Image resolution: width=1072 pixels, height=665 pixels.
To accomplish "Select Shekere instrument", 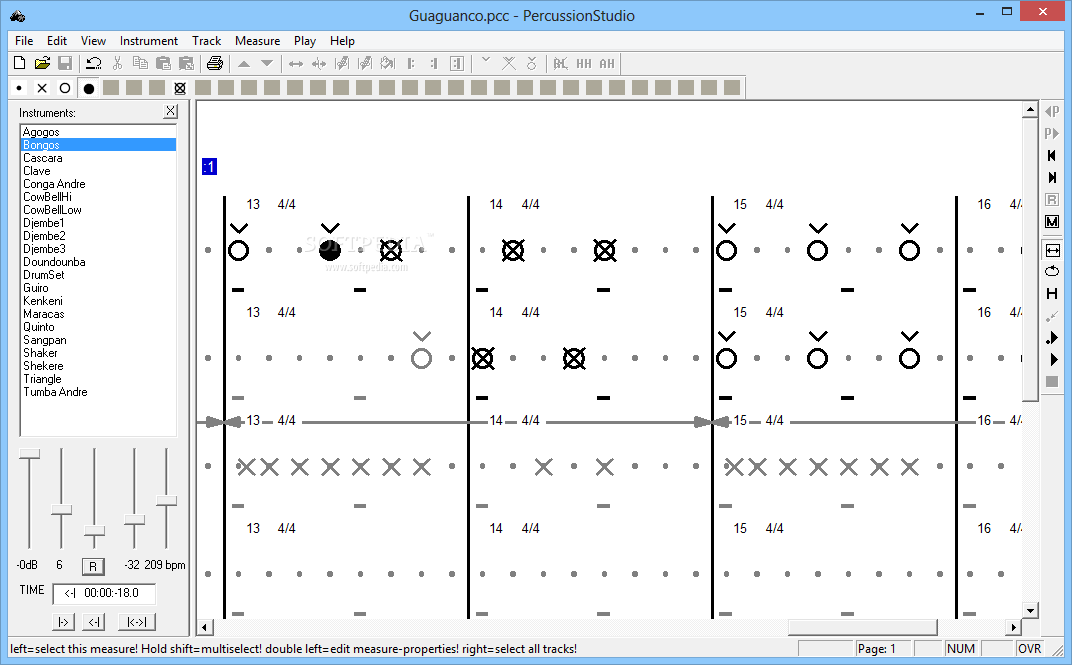I will click(x=98, y=366).
